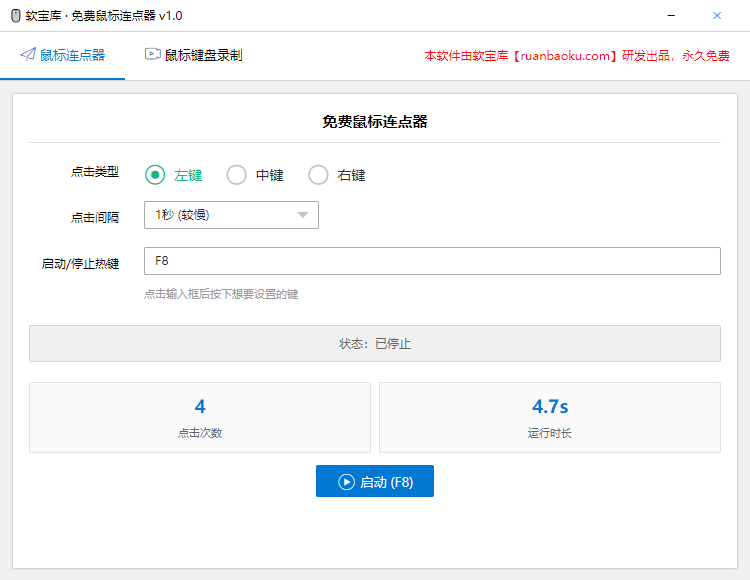This screenshot has width=750, height=580.
Task: Click the window title 软宝库 · 免费鼠标连点器 v1.0
Action: point(104,16)
